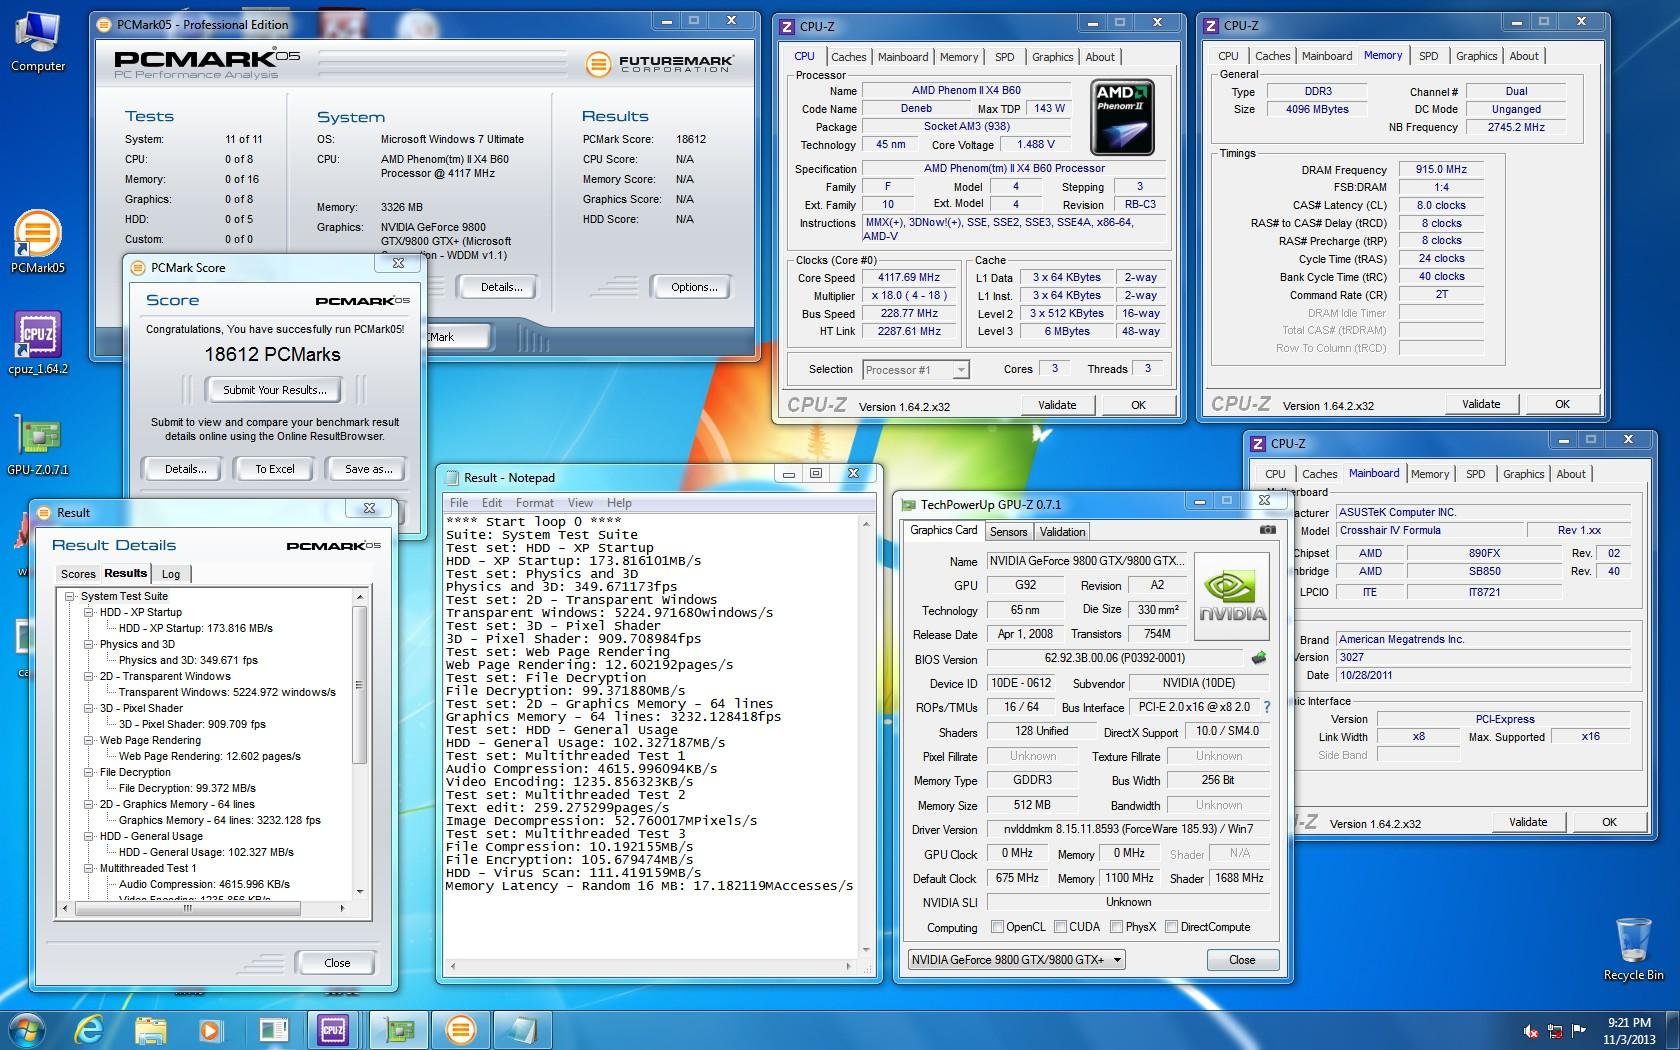Image resolution: width=1680 pixels, height=1050 pixels.
Task: Open the File menu in Notepad
Action: click(x=459, y=503)
